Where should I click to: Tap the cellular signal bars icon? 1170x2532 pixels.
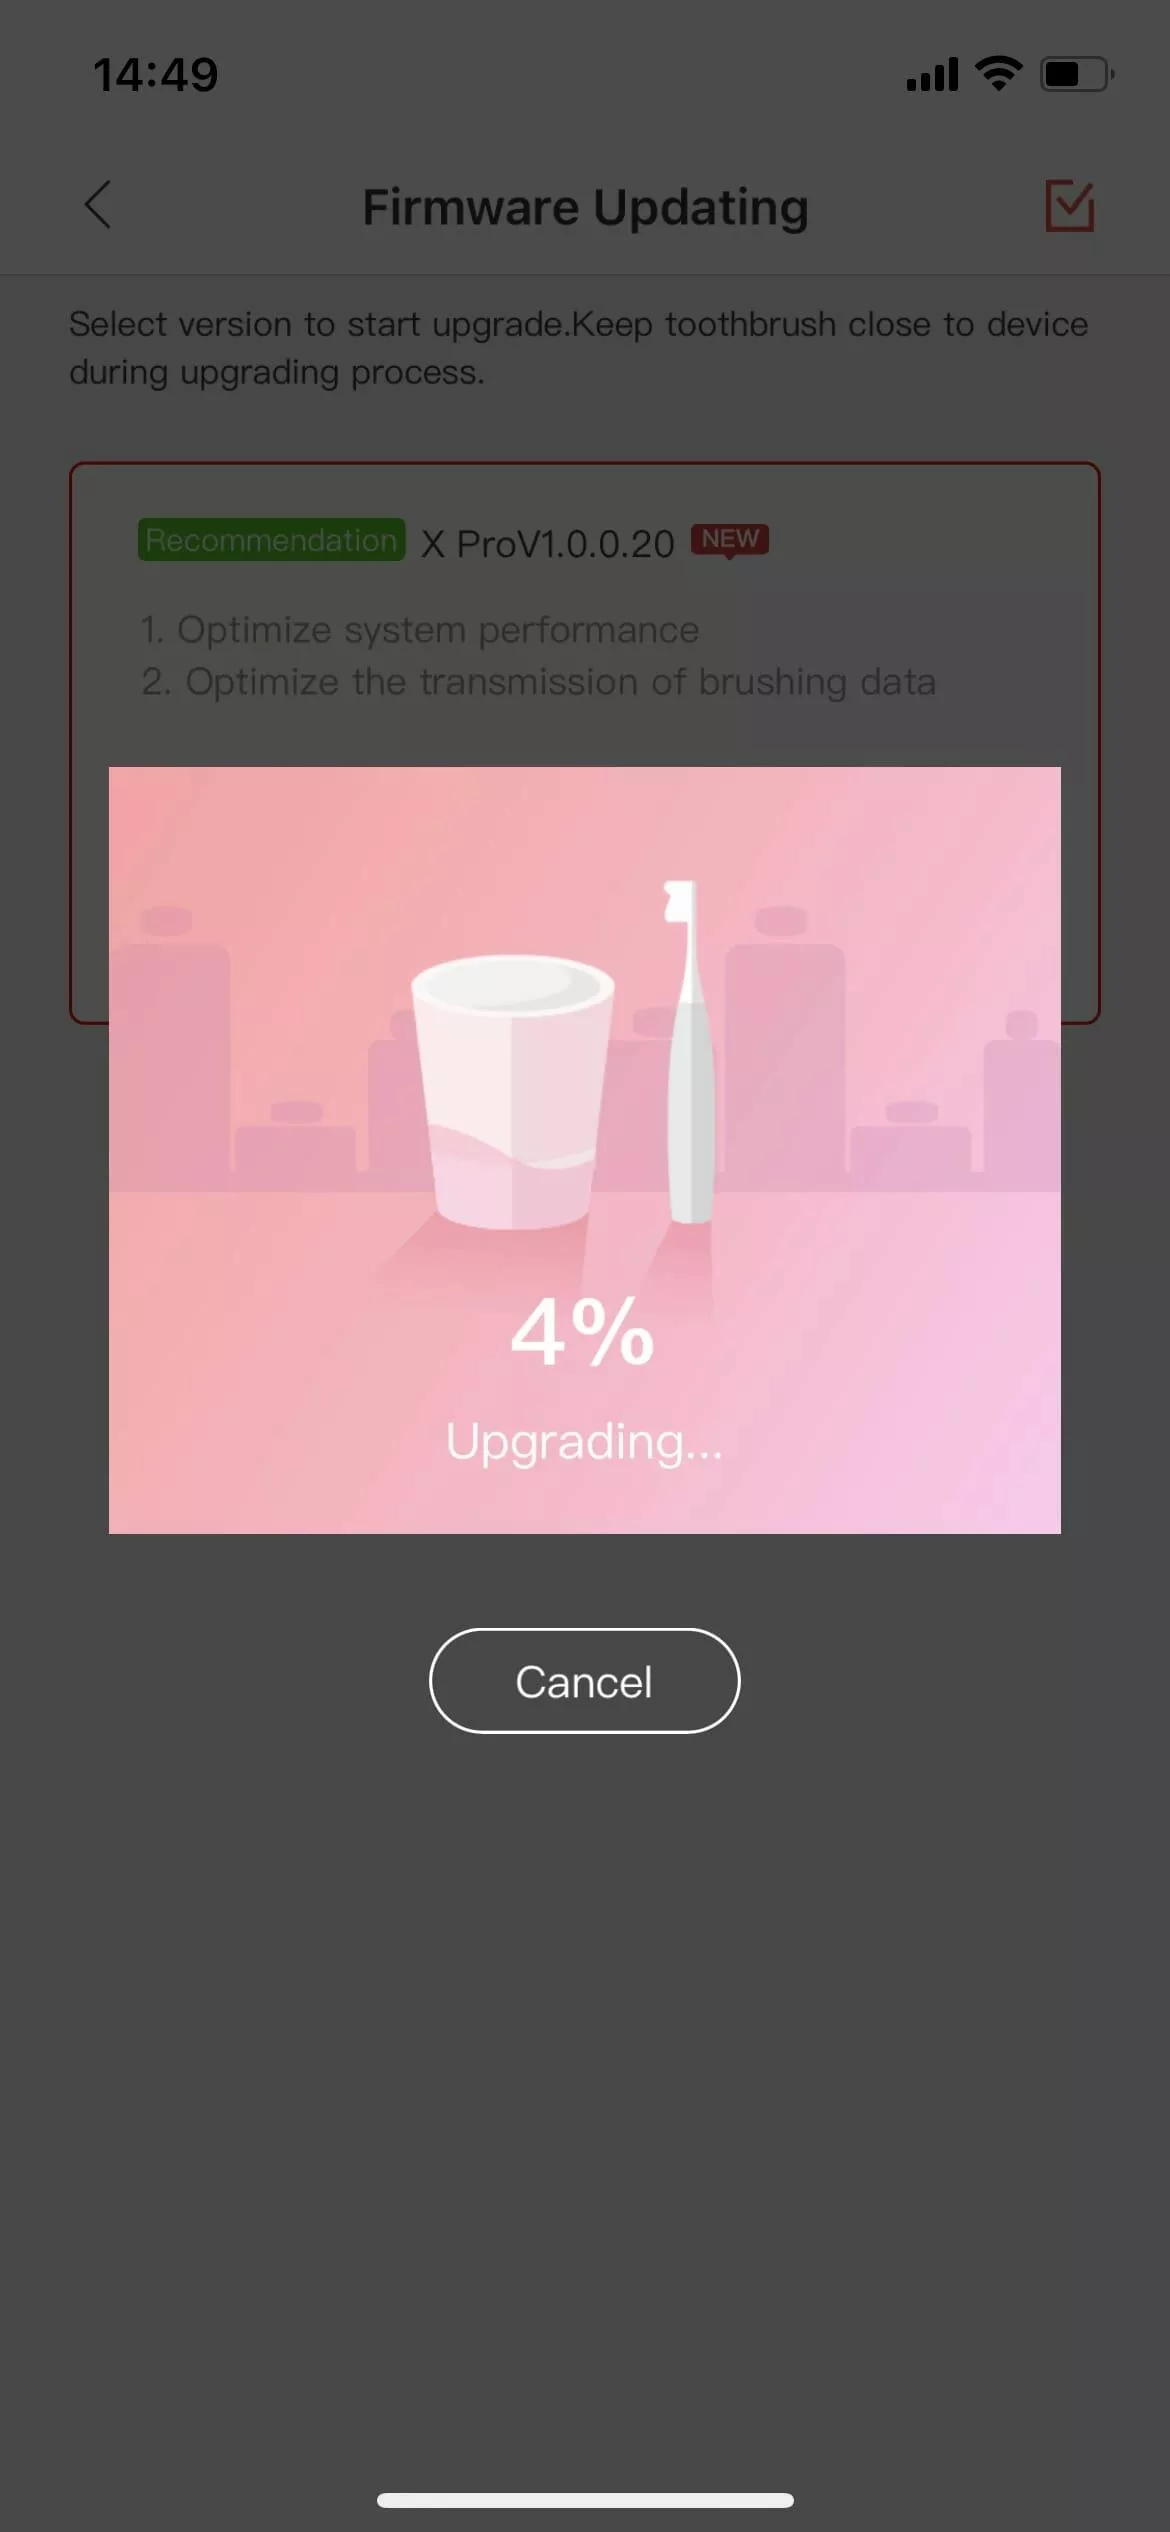(x=931, y=74)
